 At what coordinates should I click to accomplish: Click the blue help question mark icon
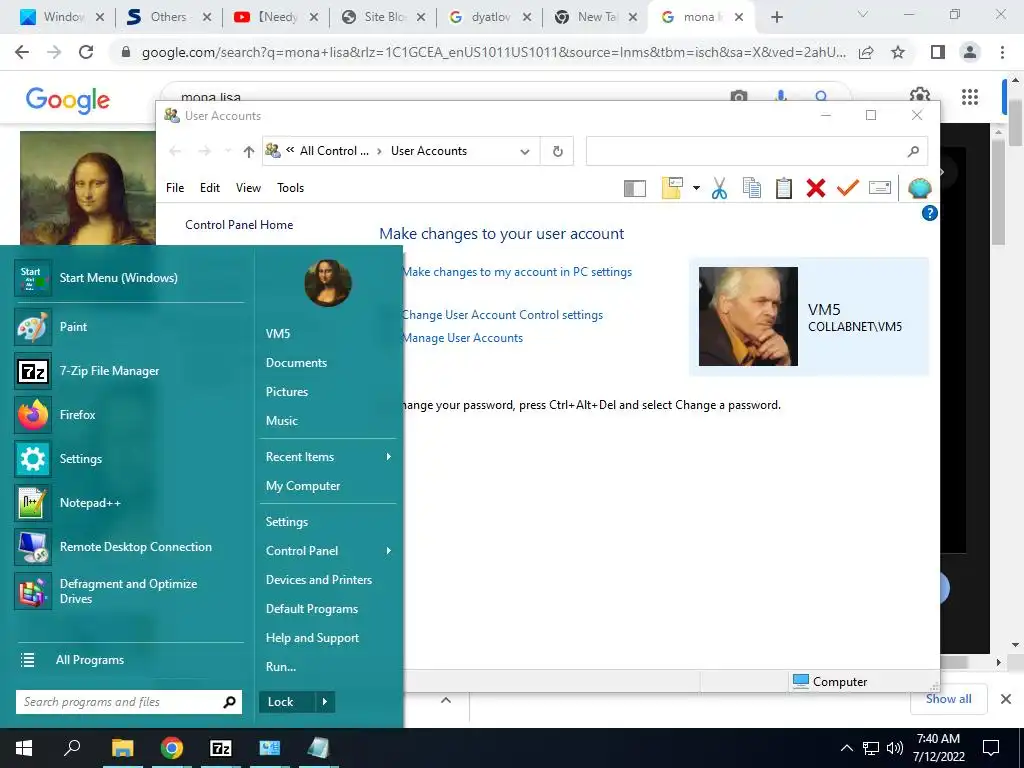(929, 213)
